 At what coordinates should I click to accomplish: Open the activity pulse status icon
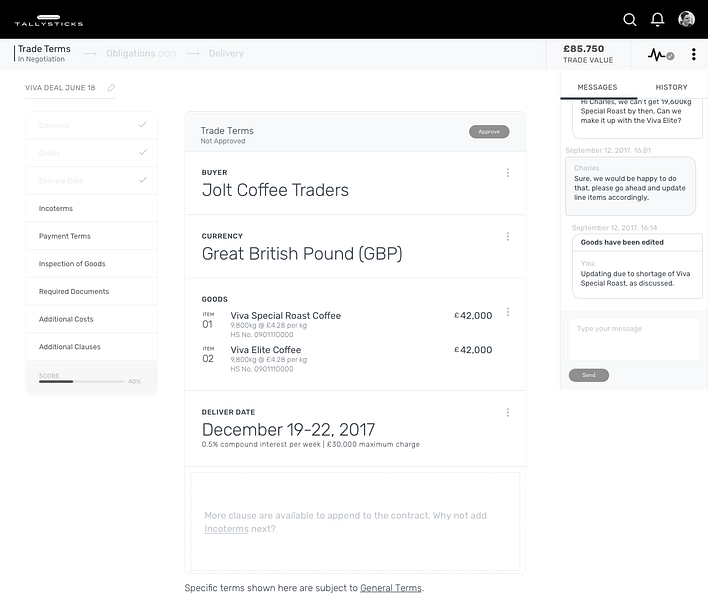(x=661, y=55)
